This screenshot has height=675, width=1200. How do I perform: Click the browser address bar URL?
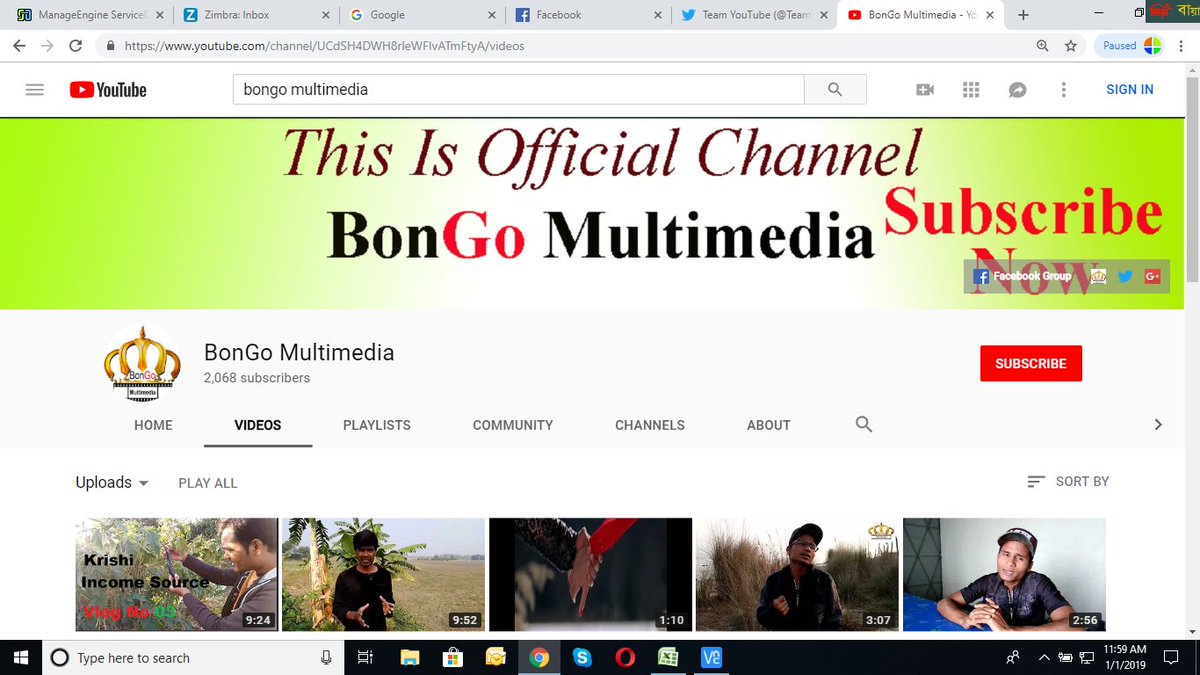tap(324, 46)
